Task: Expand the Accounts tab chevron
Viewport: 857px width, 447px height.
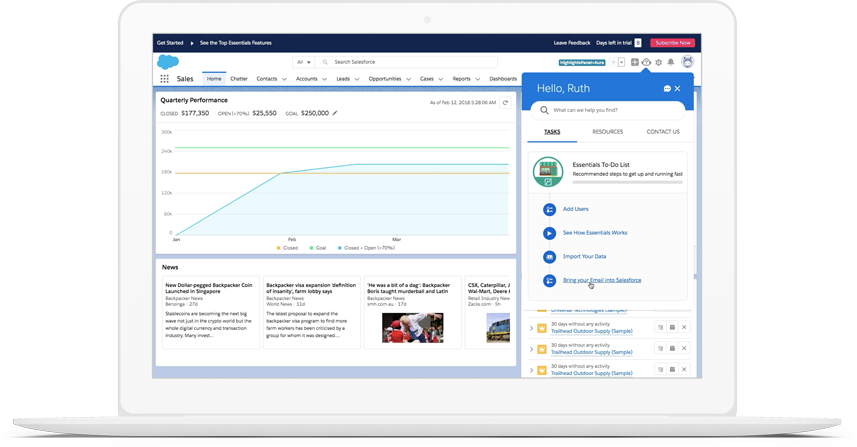Action: tap(325, 79)
